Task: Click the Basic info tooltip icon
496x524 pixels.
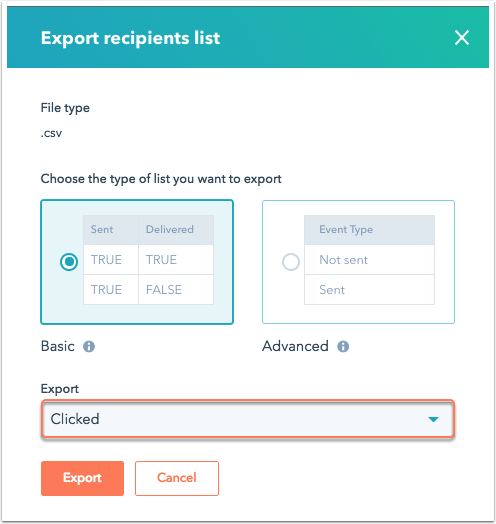Action: pos(89,346)
